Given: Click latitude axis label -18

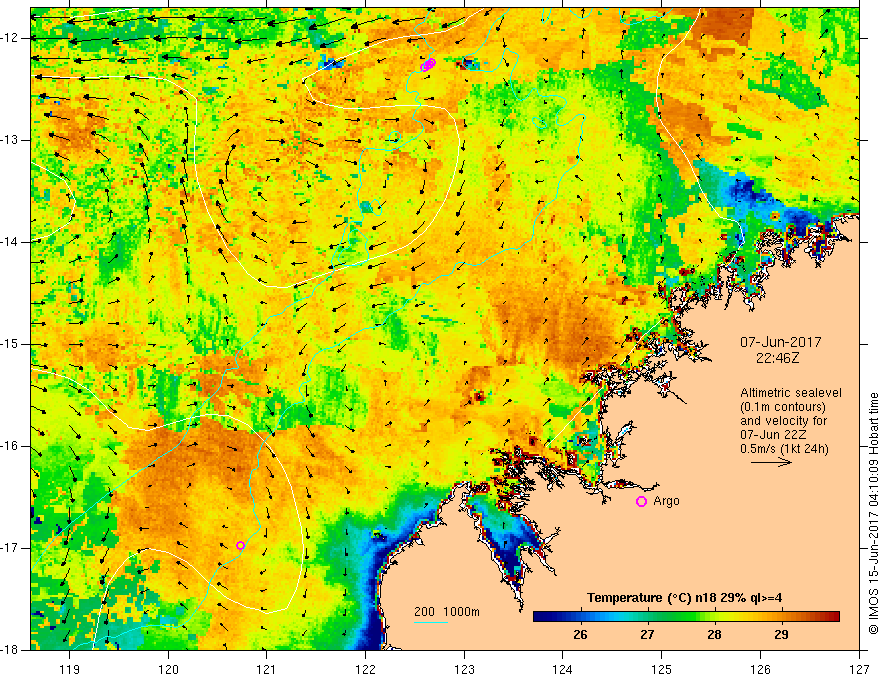Looking at the screenshot, I should click(x=11, y=650).
